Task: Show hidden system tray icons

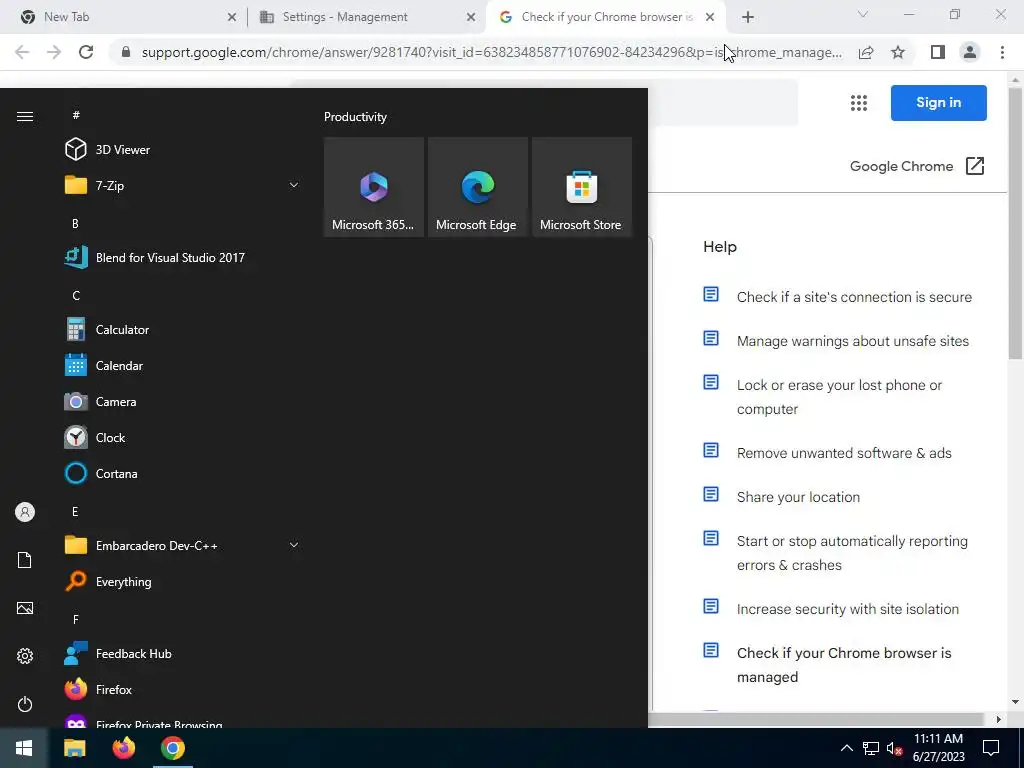Action: pos(846,748)
